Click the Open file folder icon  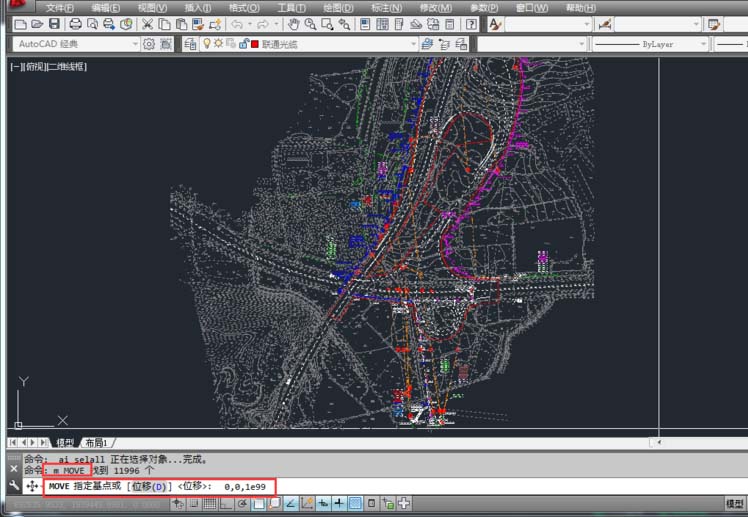(x=36, y=24)
